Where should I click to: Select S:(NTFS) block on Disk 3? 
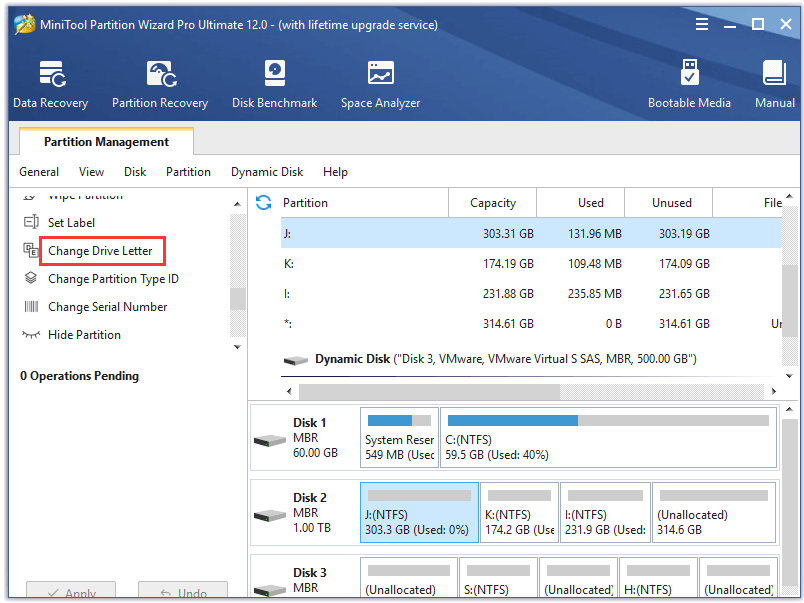(498, 577)
